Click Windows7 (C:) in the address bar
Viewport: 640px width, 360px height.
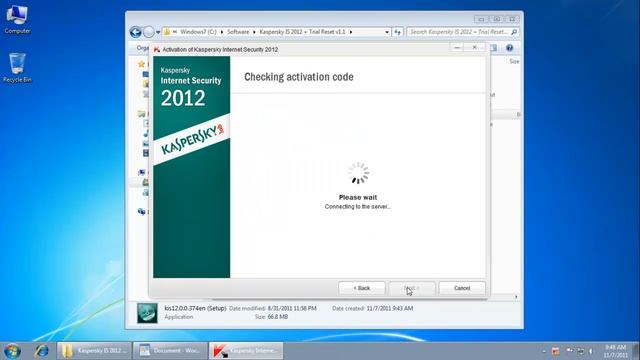coord(198,32)
